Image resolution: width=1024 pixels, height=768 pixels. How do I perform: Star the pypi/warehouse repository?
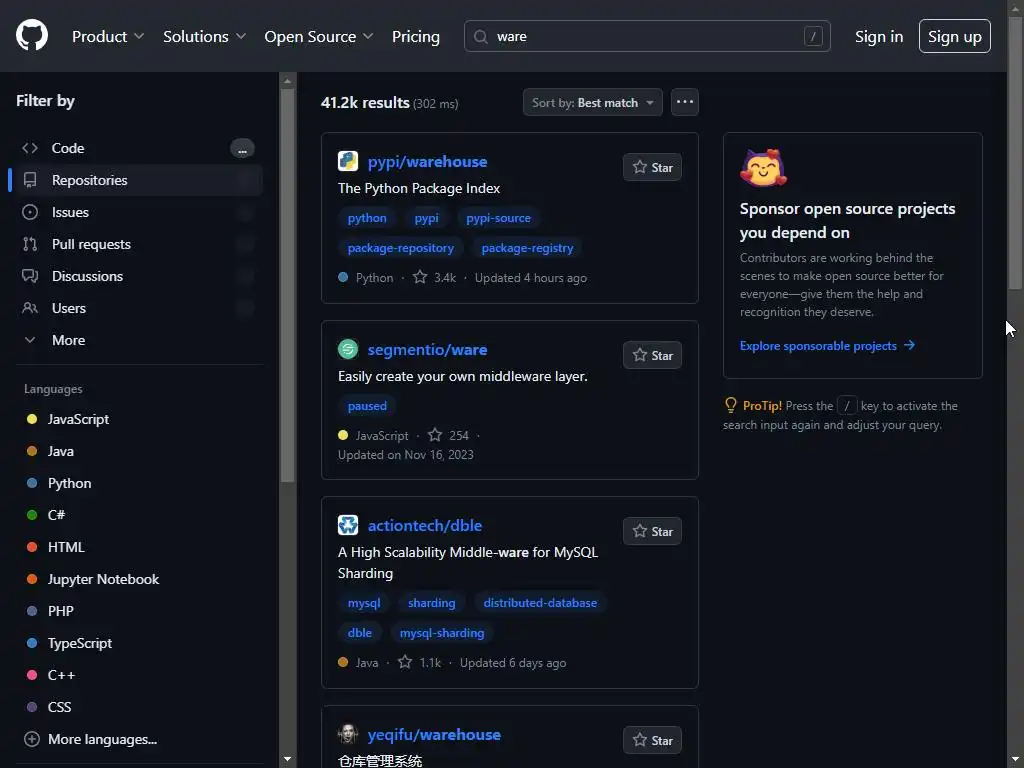(652, 167)
